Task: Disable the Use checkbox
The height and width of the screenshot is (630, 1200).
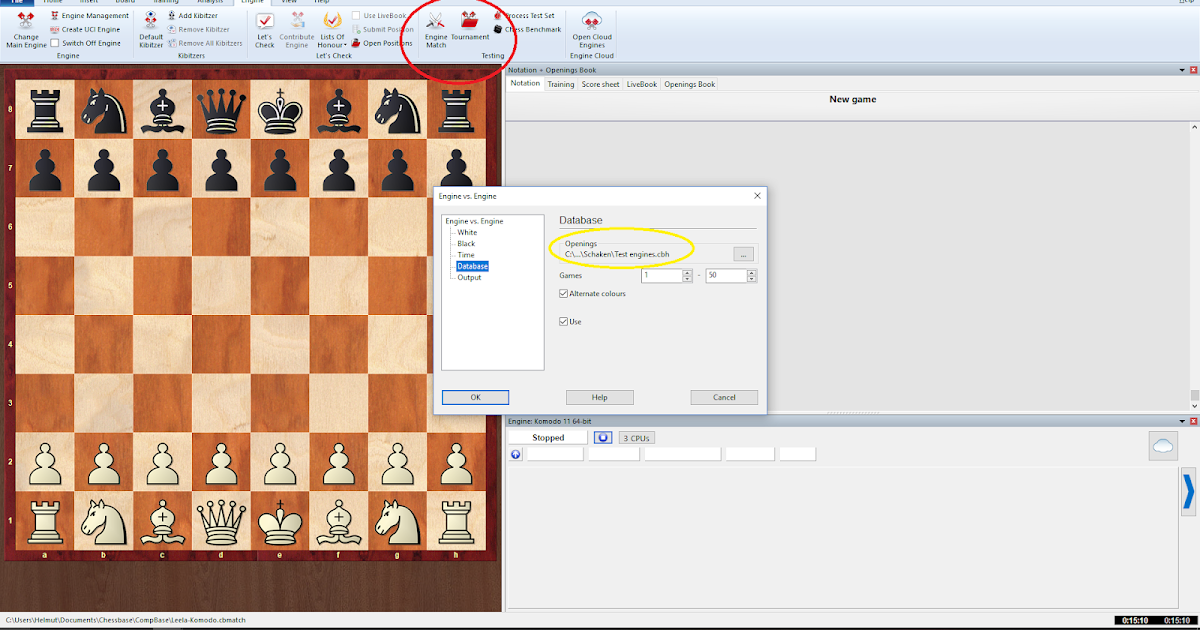Action: [563, 321]
